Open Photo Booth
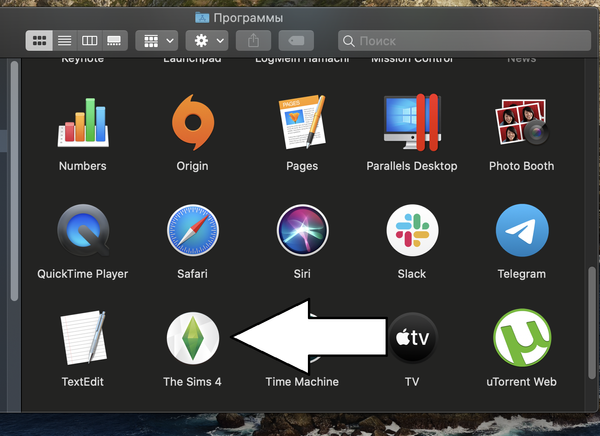Image resolution: width=600 pixels, height=436 pixels. (521, 123)
